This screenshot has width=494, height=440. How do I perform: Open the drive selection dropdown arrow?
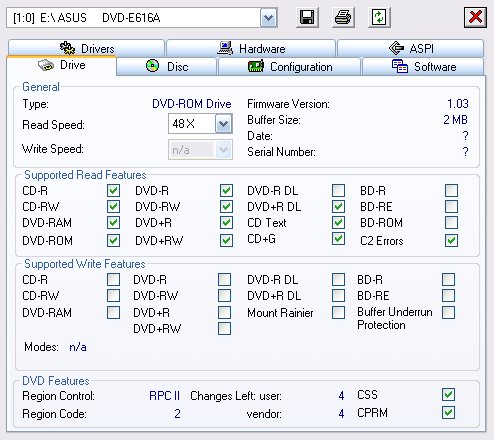pyautogui.click(x=268, y=18)
